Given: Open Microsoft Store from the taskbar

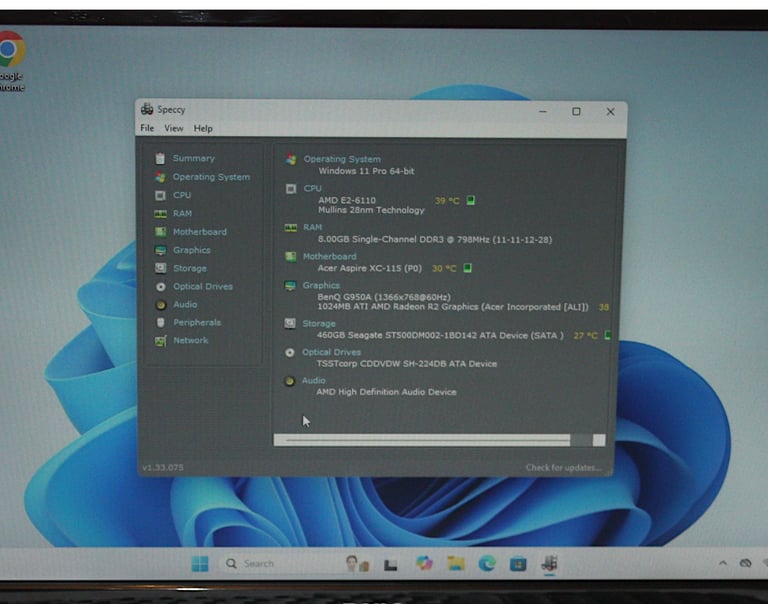Looking at the screenshot, I should (518, 564).
